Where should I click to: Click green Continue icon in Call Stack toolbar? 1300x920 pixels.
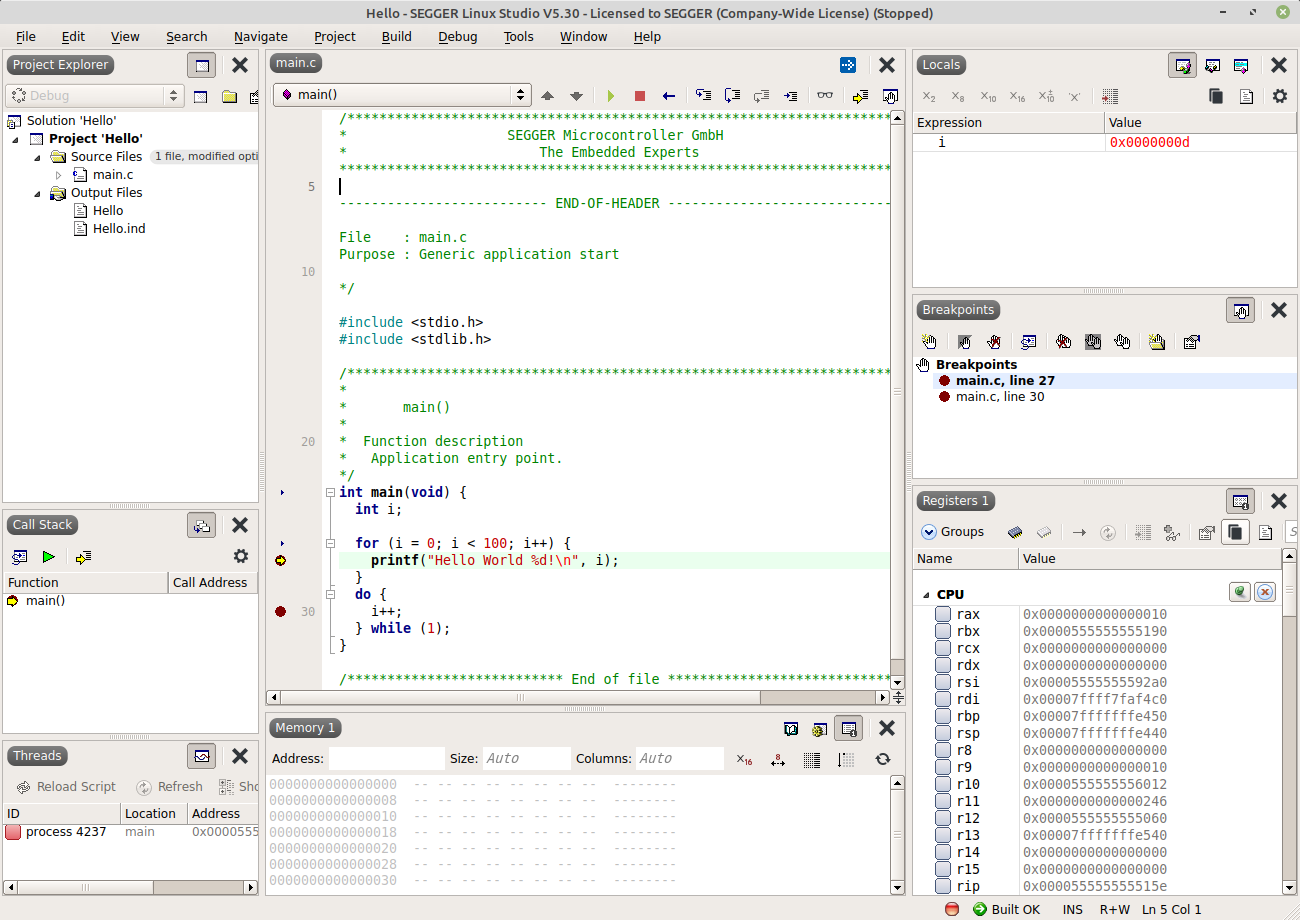point(48,557)
